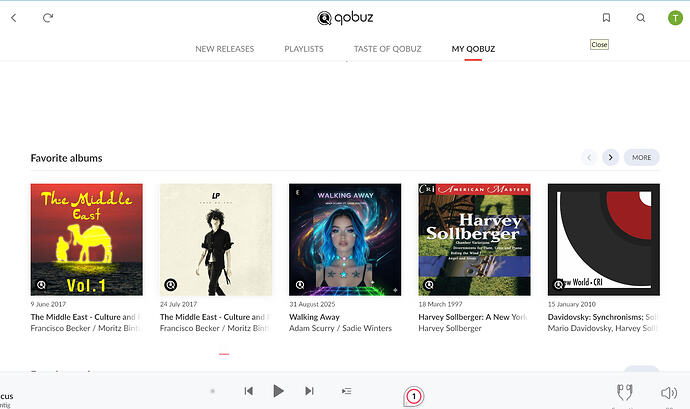This screenshot has height=409, width=690.
Task: Click the More button for favorite albums
Action: click(x=641, y=158)
